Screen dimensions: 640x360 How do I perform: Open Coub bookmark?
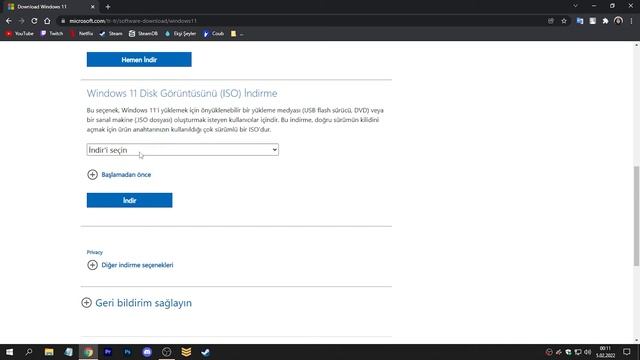tap(214, 33)
